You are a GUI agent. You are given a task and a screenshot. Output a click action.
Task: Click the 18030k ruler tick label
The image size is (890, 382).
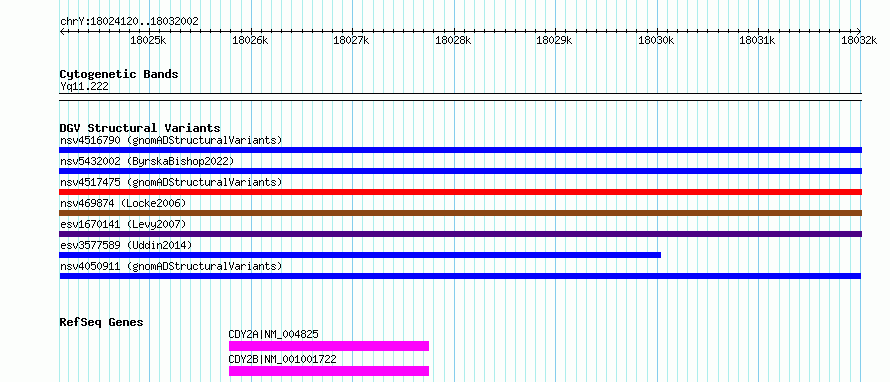tap(656, 40)
